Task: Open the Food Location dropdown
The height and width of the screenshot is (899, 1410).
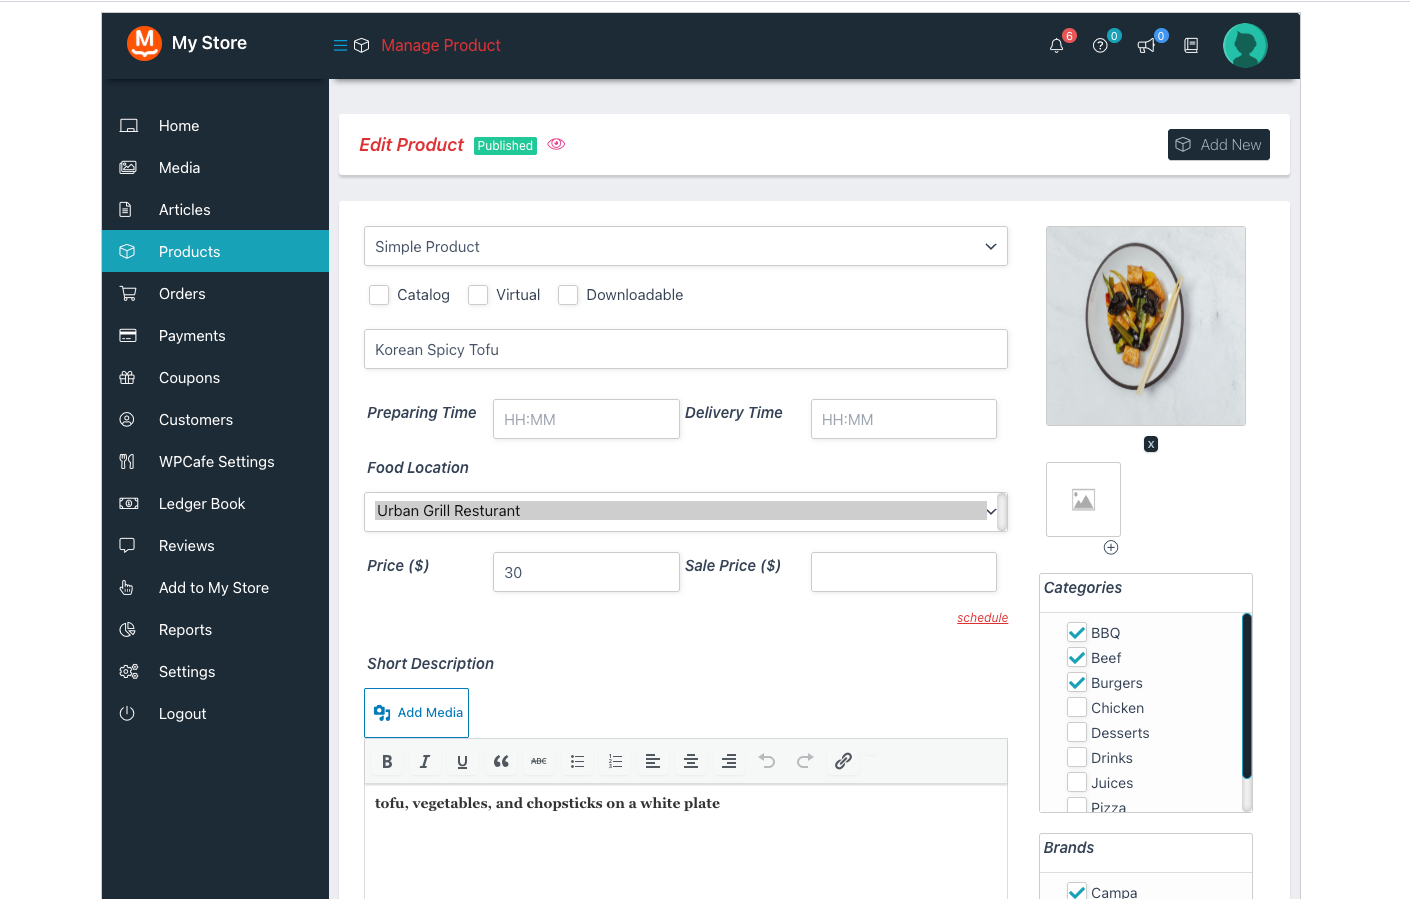Action: coord(686,511)
